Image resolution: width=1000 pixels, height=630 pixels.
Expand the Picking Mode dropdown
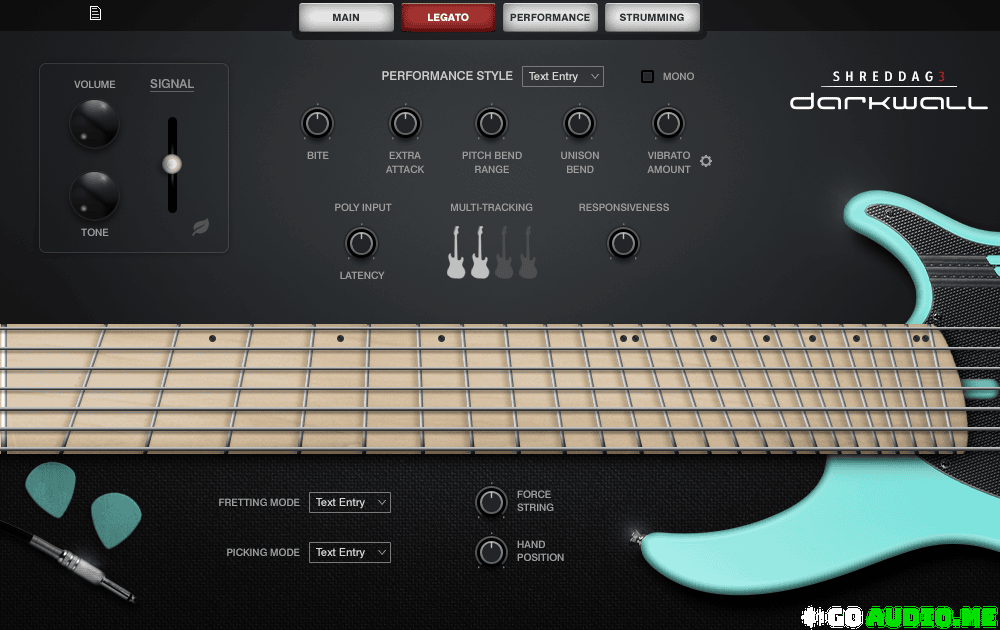click(349, 552)
